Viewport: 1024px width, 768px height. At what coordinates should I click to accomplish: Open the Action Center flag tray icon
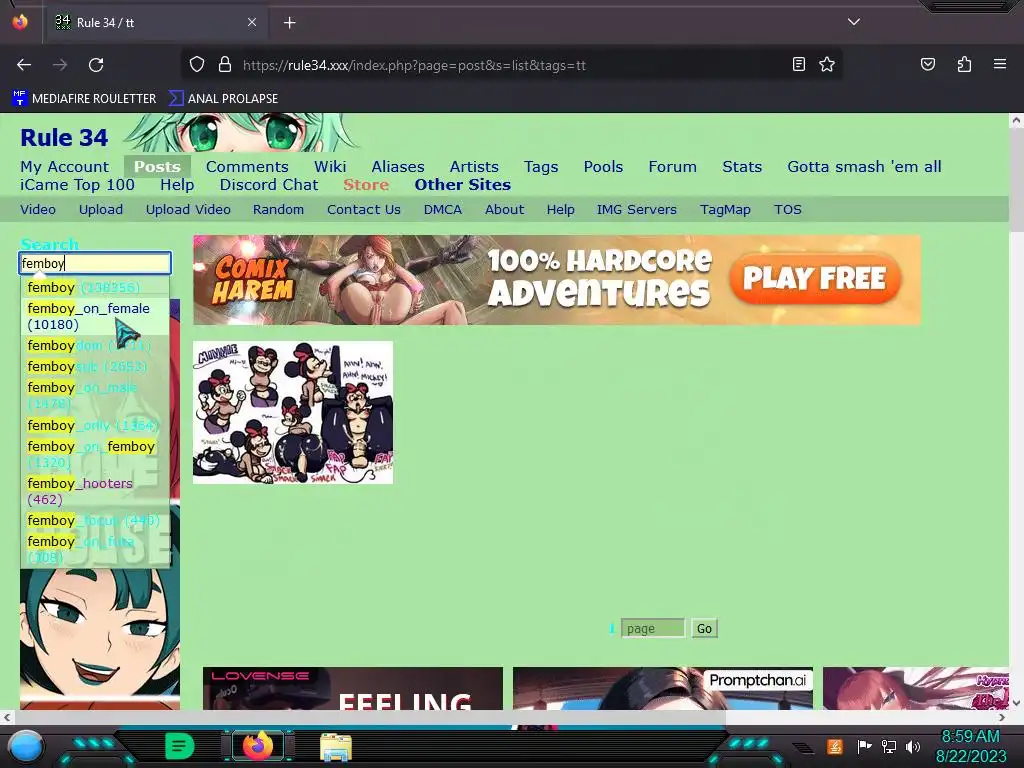(864, 746)
